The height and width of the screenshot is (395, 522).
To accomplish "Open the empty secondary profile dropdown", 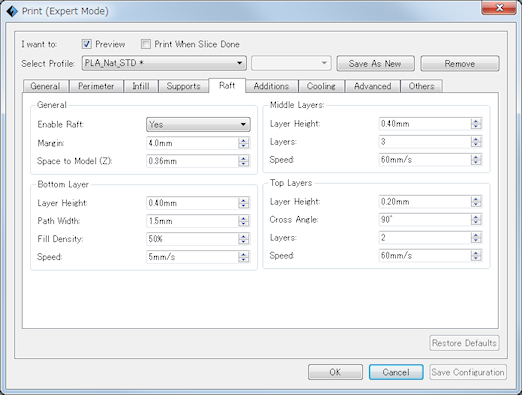I will [x=291, y=63].
